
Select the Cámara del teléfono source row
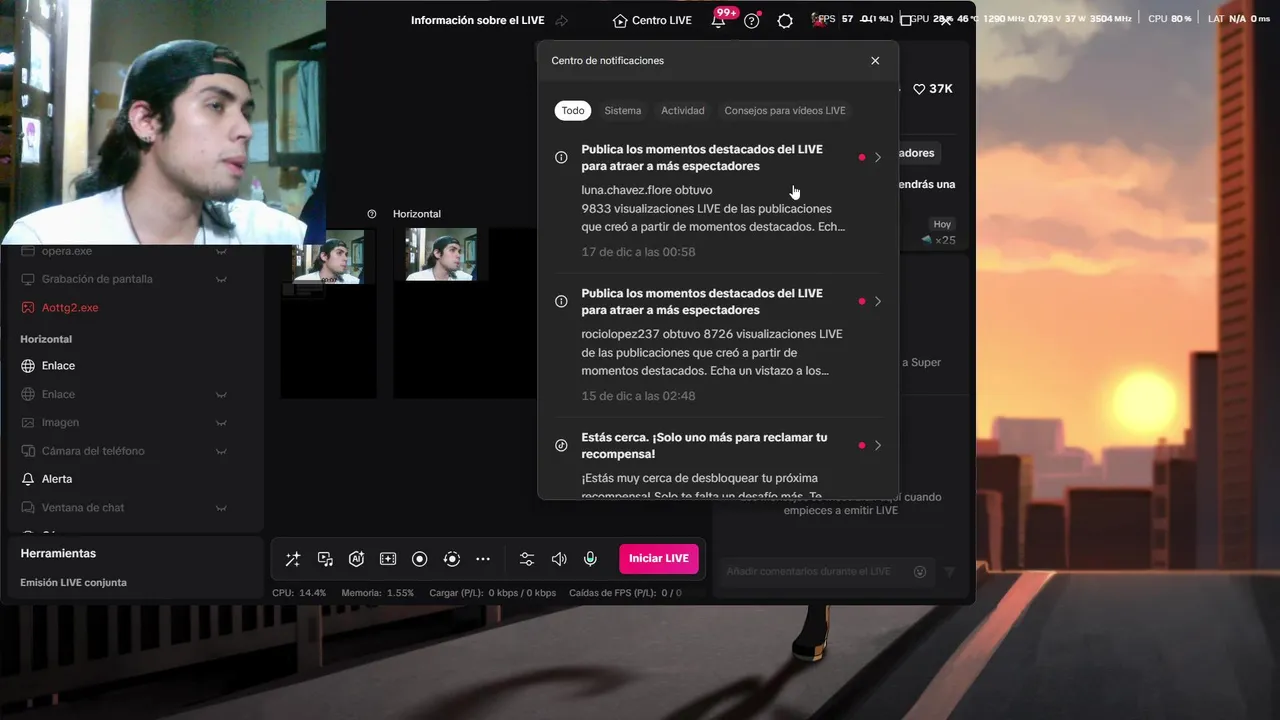(135, 451)
